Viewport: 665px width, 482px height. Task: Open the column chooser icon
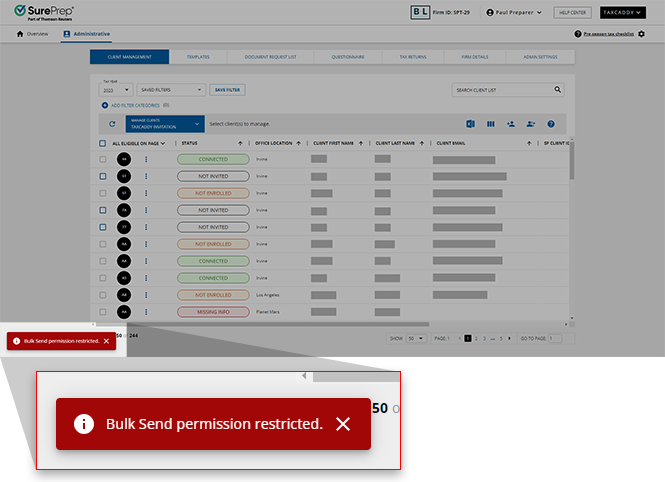pos(490,124)
